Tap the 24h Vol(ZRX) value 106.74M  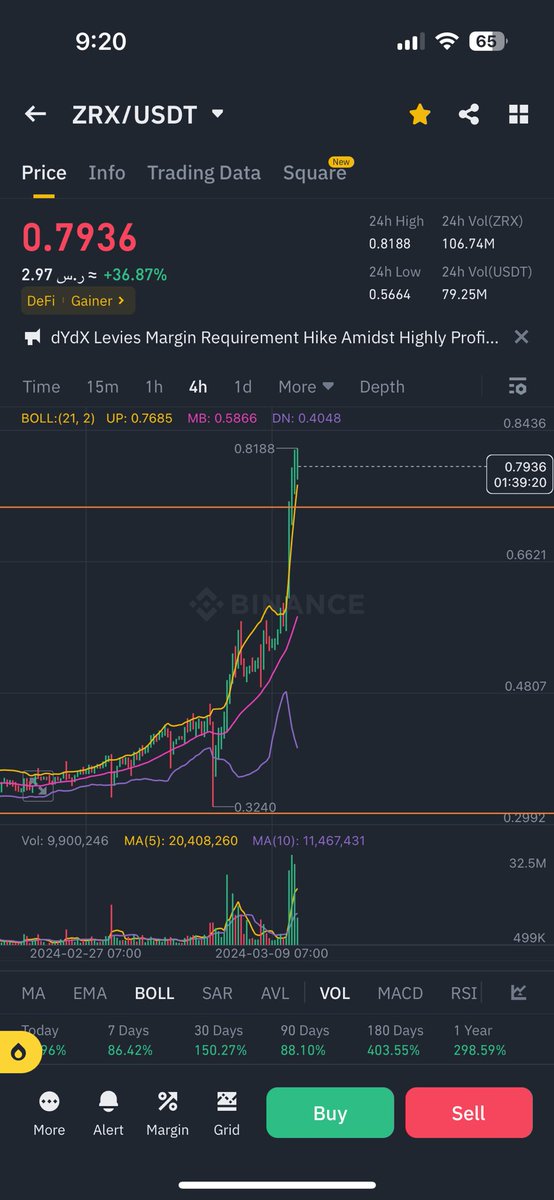tap(466, 243)
